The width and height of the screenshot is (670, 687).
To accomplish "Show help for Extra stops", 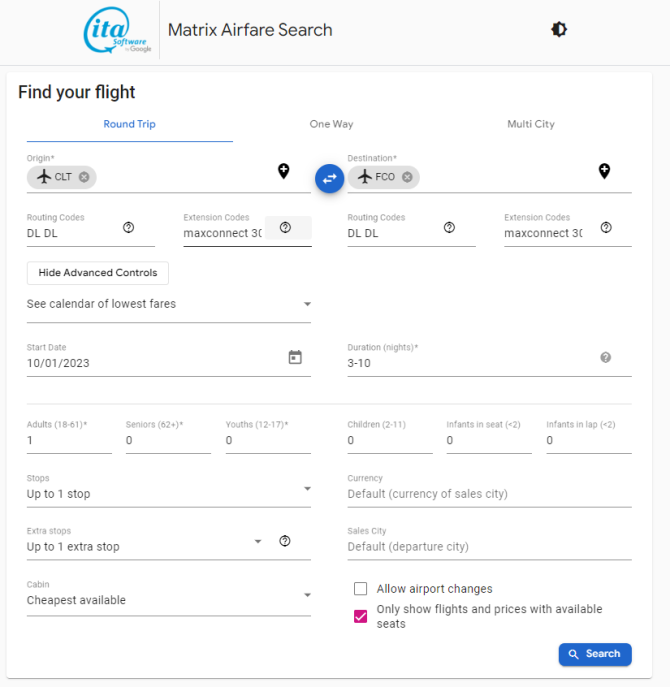I will pyautogui.click(x=285, y=541).
